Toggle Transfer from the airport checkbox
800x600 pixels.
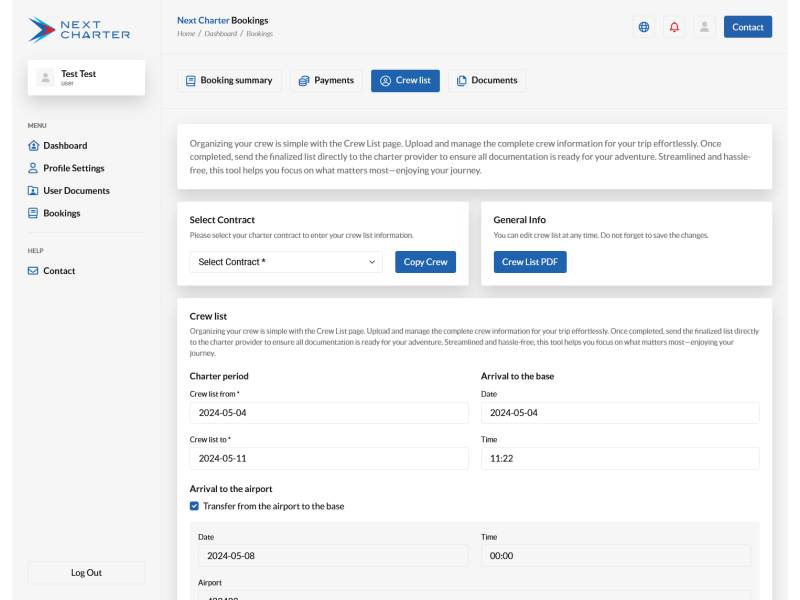[x=194, y=506]
